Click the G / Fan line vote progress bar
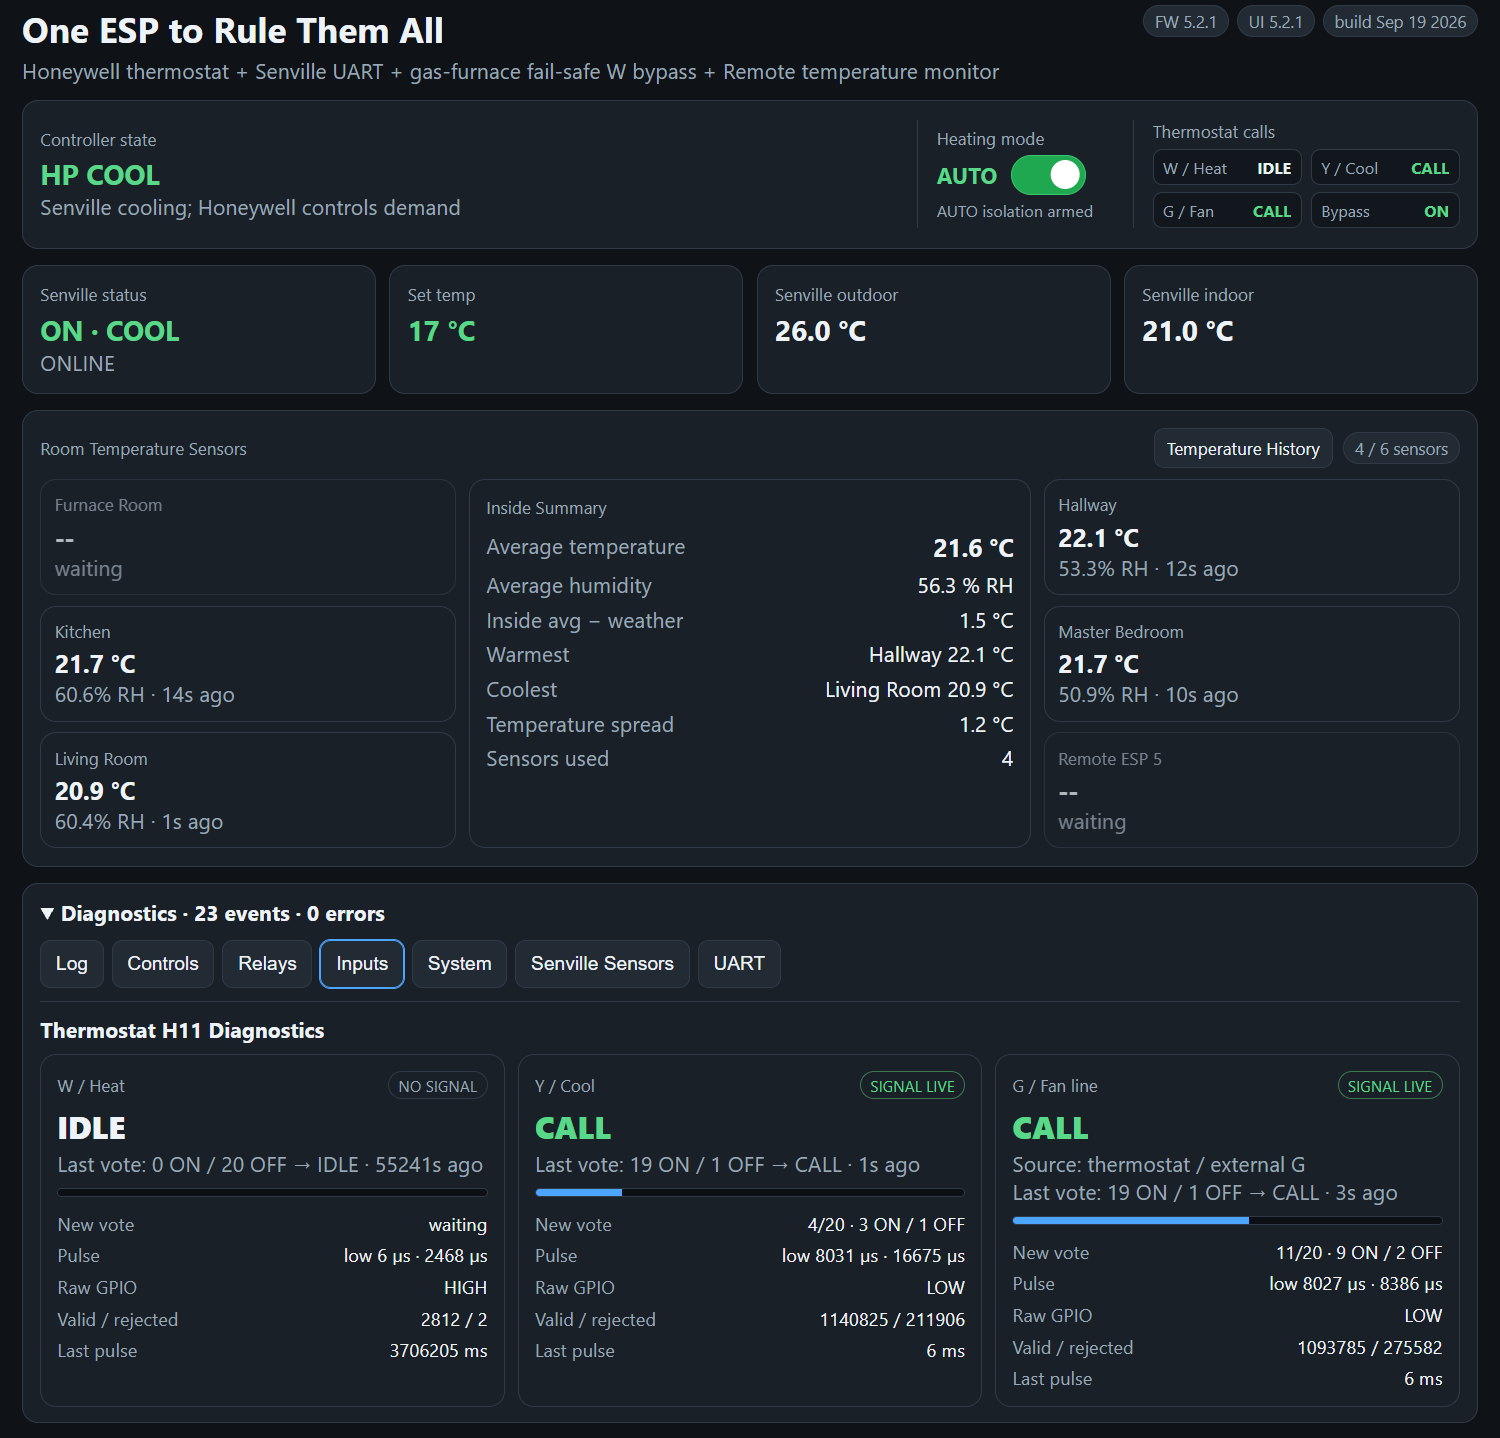The width and height of the screenshot is (1500, 1438). pos(1227,1221)
